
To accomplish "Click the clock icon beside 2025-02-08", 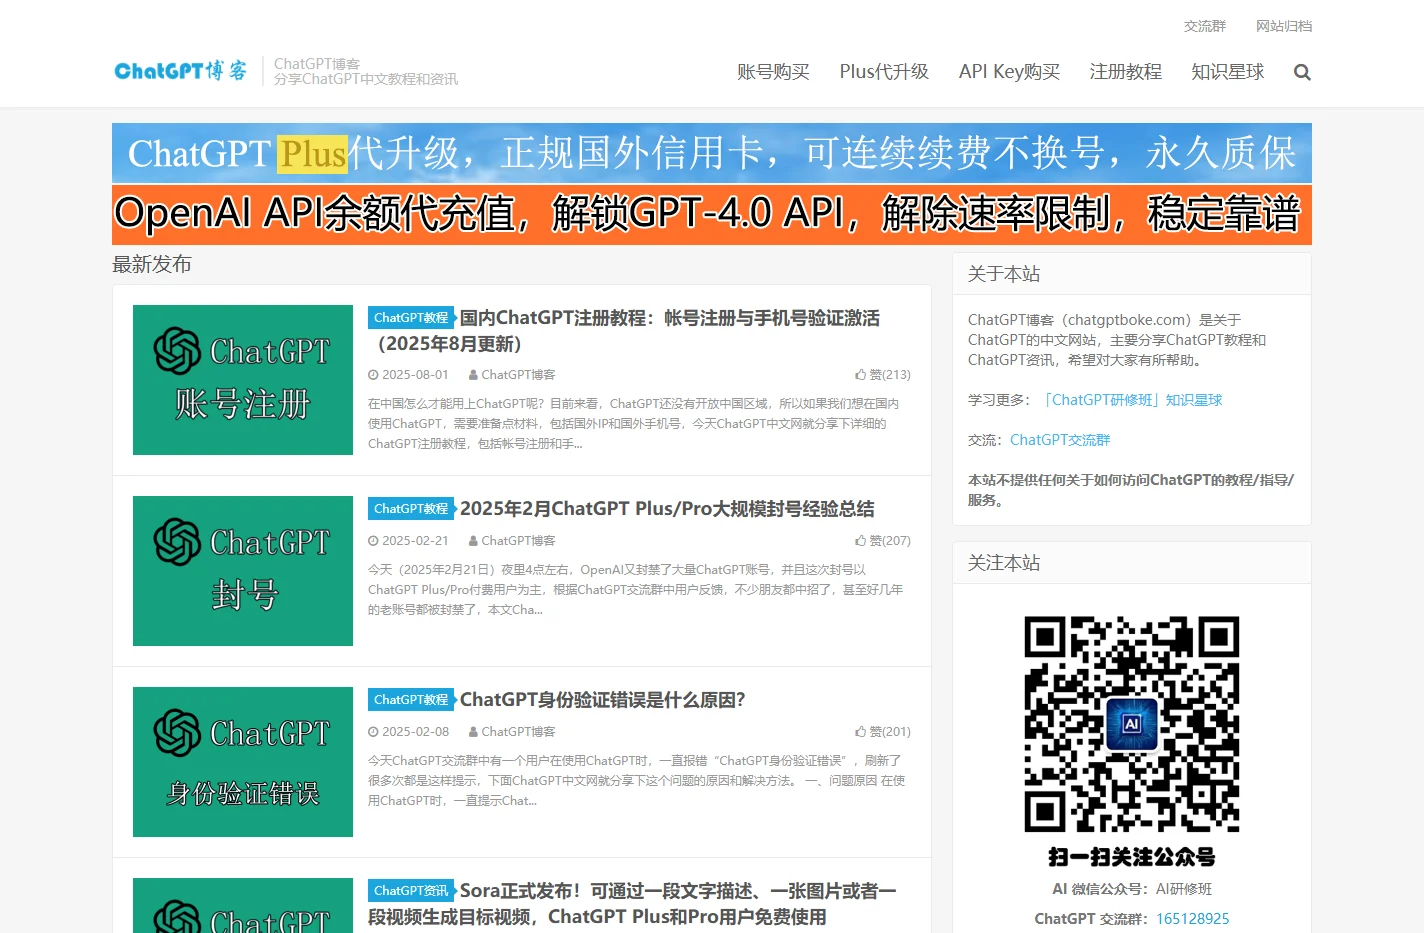I will pos(373,732).
